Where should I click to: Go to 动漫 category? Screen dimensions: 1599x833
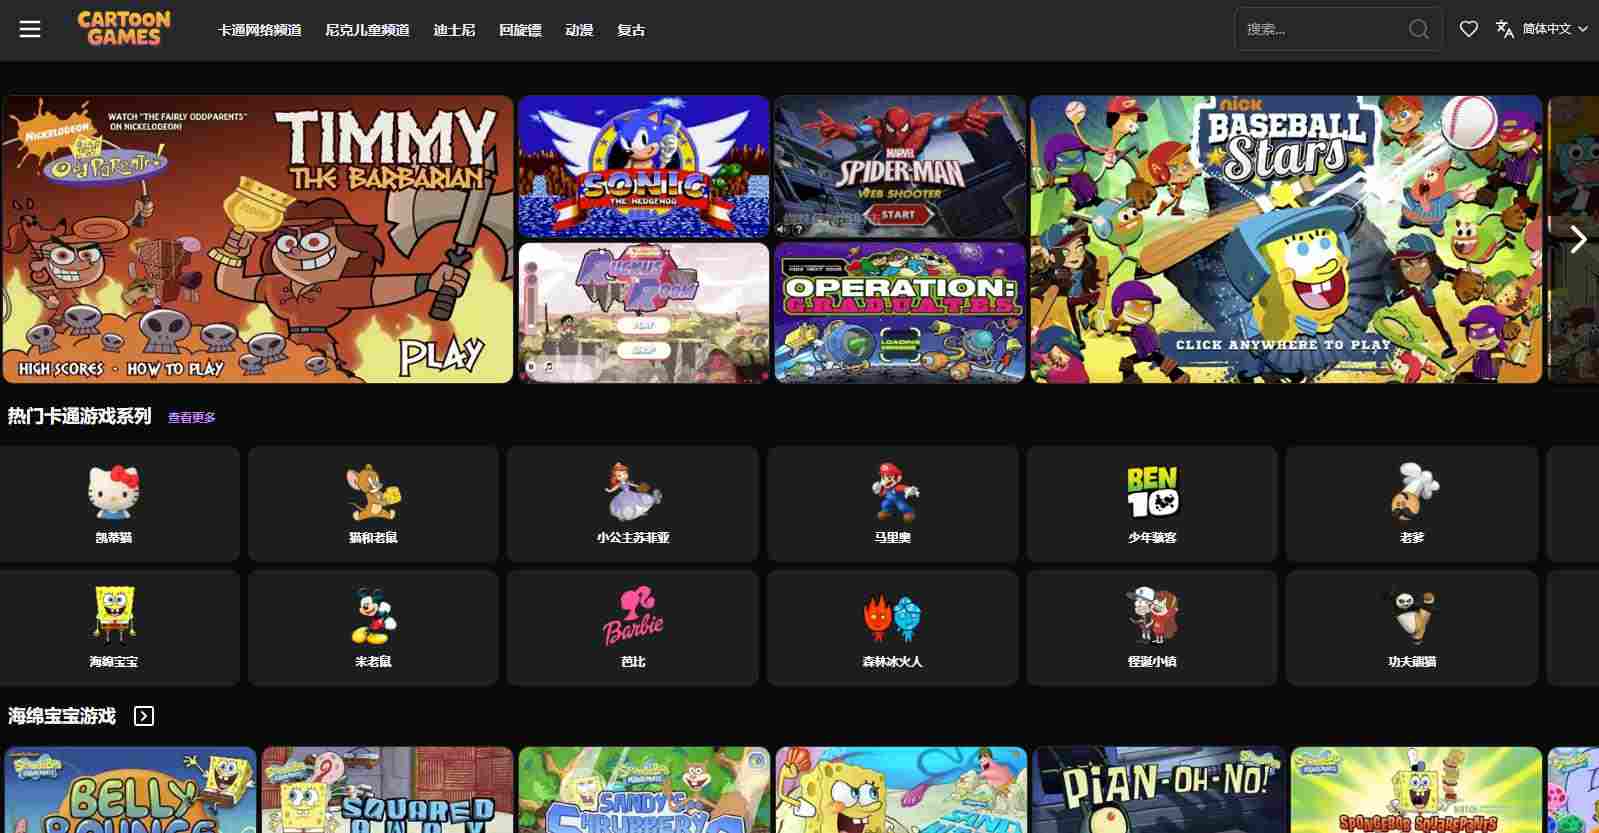click(579, 30)
